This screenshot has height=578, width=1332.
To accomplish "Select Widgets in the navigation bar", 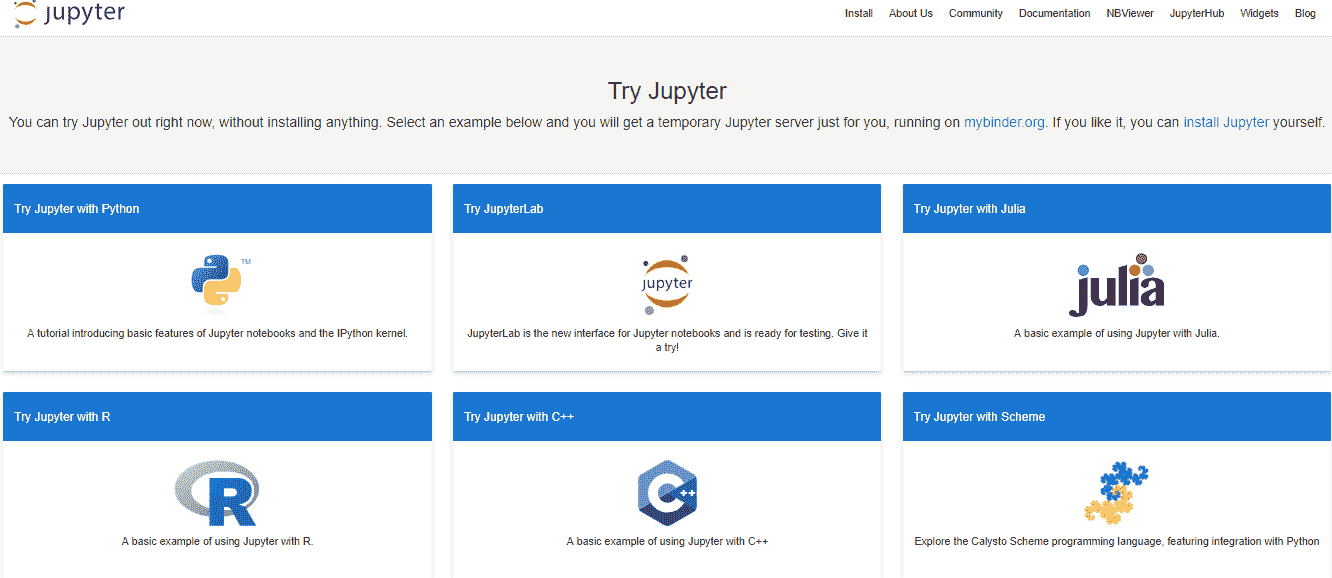I will click(1259, 14).
